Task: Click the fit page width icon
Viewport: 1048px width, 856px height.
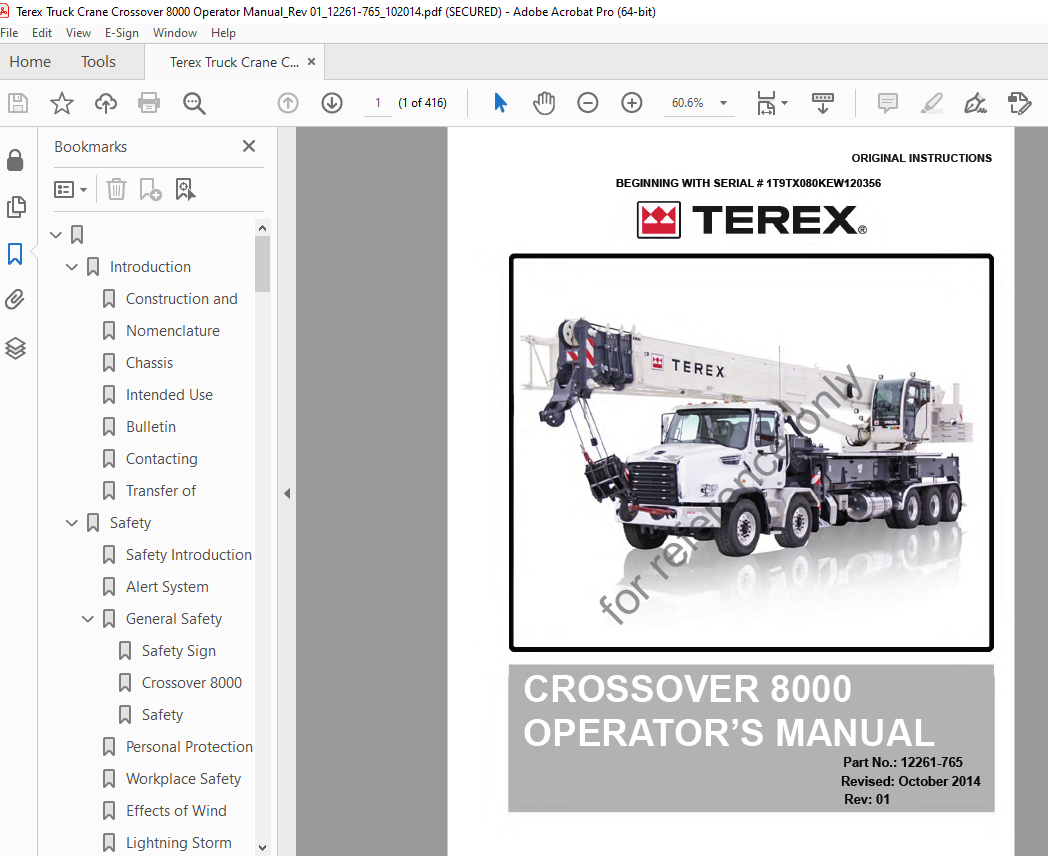Action: click(x=766, y=103)
